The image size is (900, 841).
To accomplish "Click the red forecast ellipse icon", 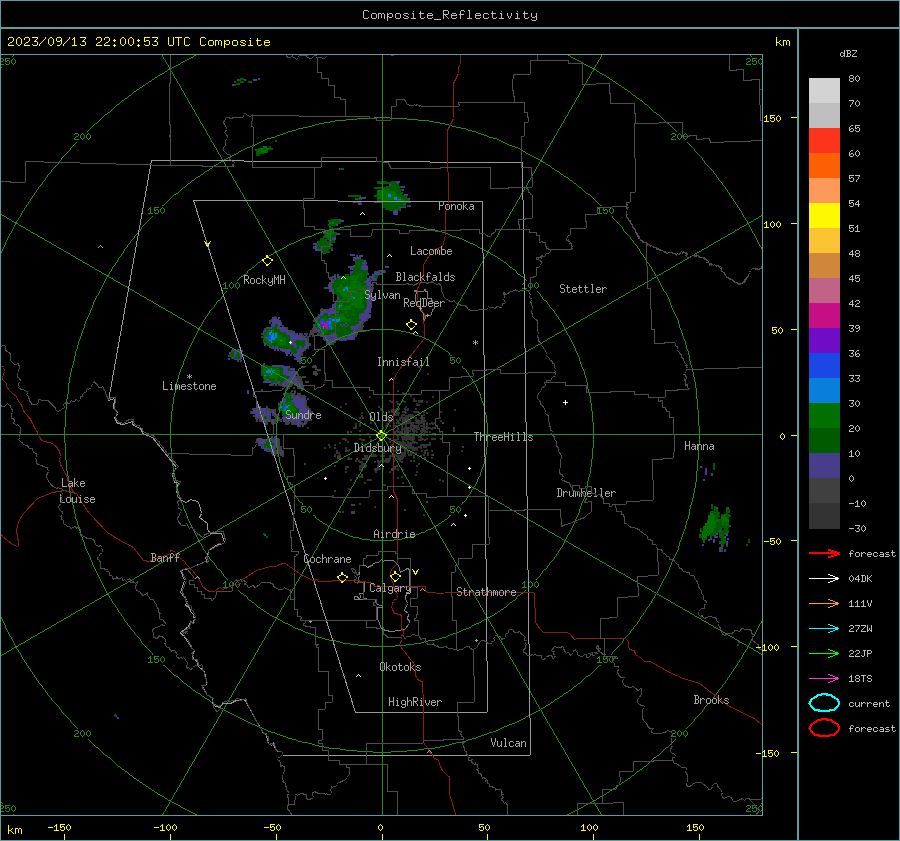I will [x=824, y=728].
